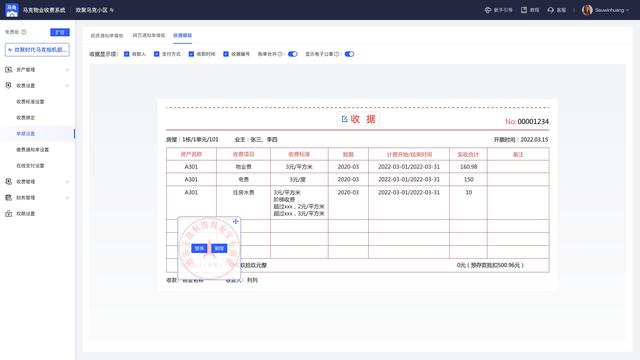This screenshot has height=360, width=640.
Task: Click the 财务管理 sidebar icon
Action: (9, 198)
